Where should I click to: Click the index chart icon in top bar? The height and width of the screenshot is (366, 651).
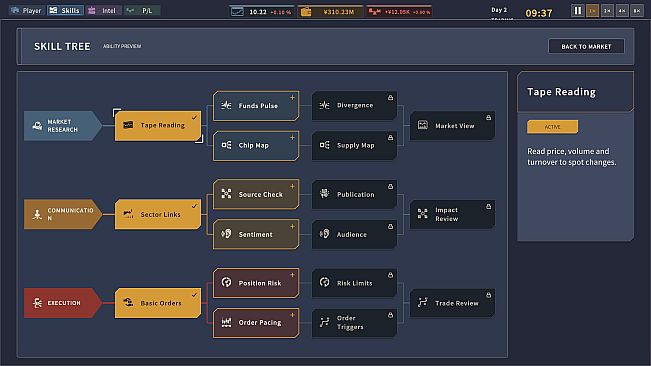pos(237,12)
